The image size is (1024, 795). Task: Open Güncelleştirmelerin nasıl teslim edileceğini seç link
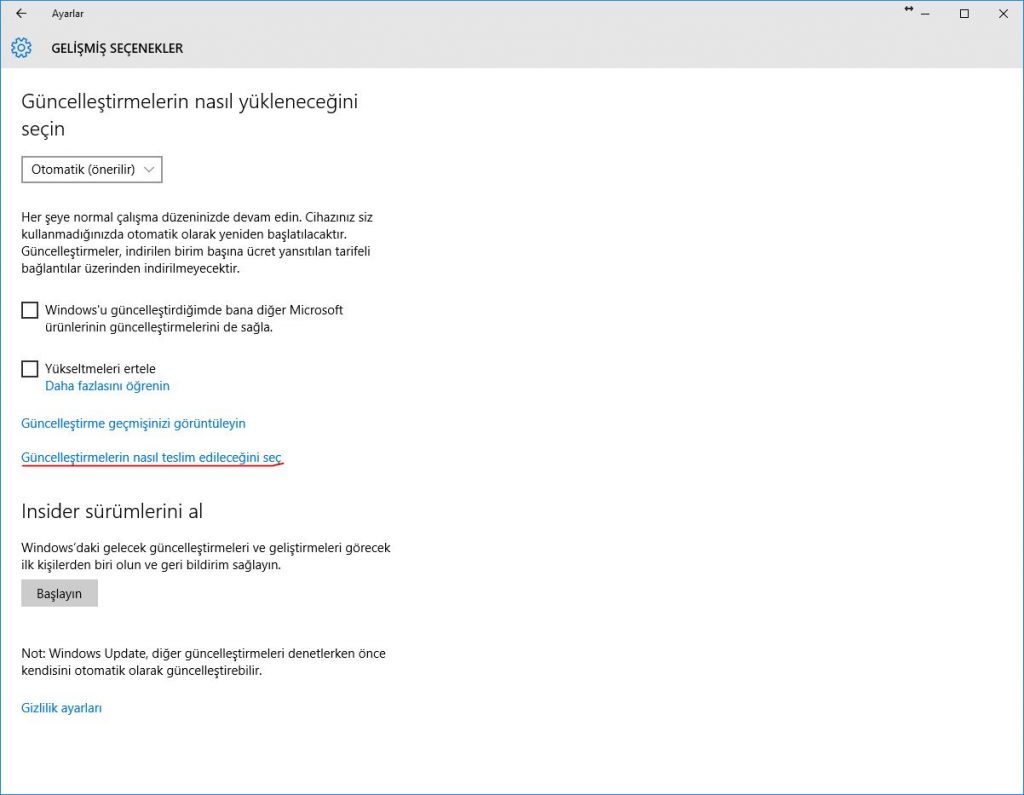coord(152,457)
